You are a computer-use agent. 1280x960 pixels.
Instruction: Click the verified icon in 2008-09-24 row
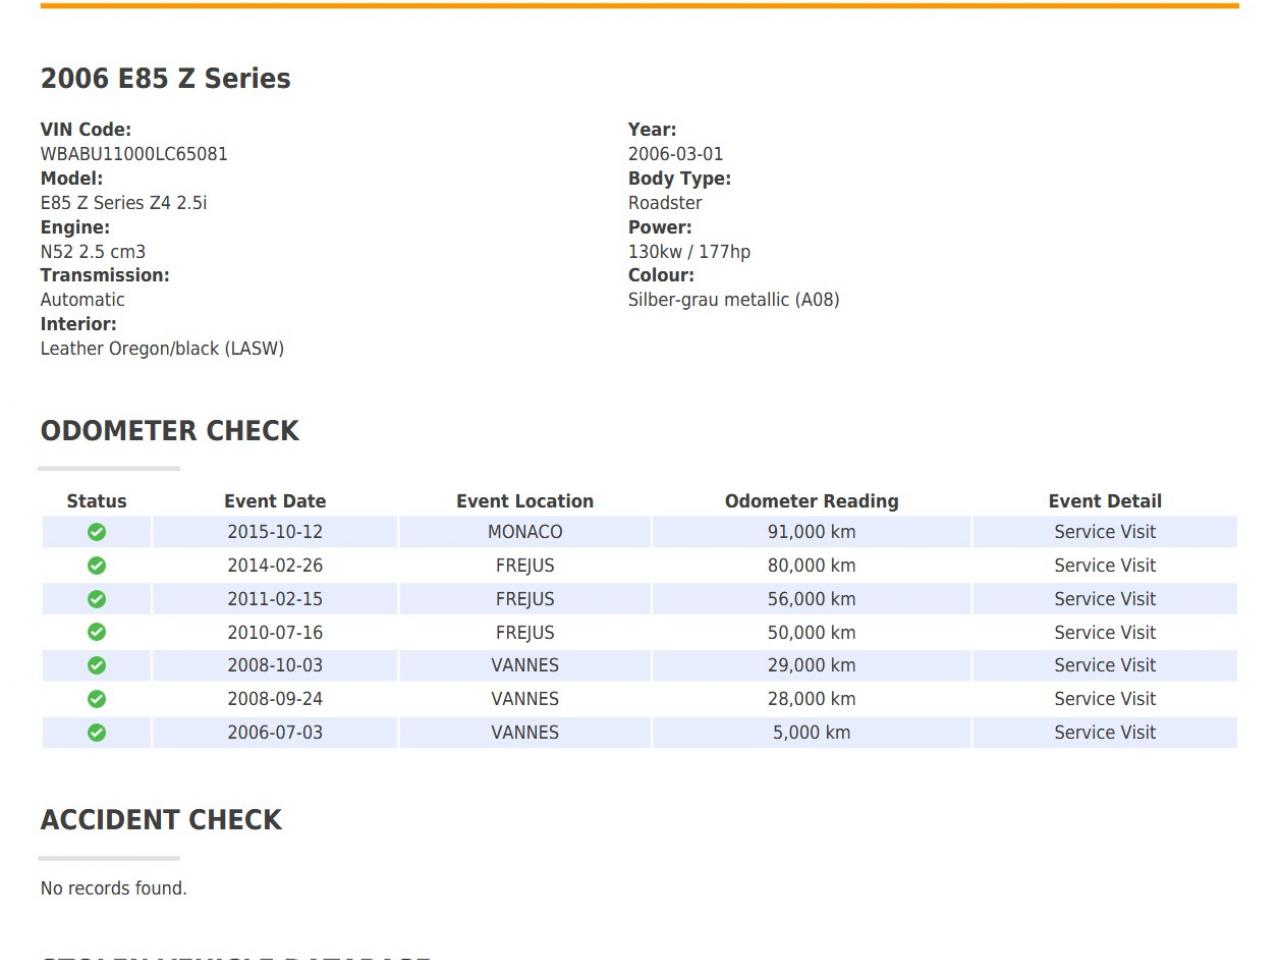click(97, 699)
